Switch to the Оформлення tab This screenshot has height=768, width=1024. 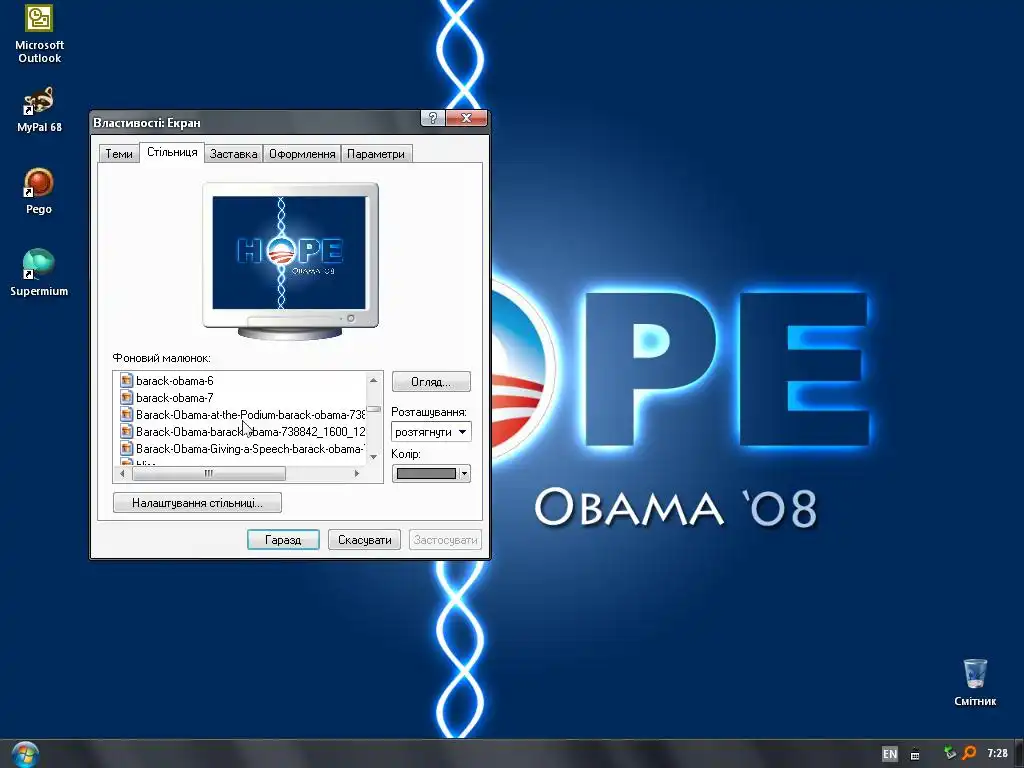[x=302, y=154]
